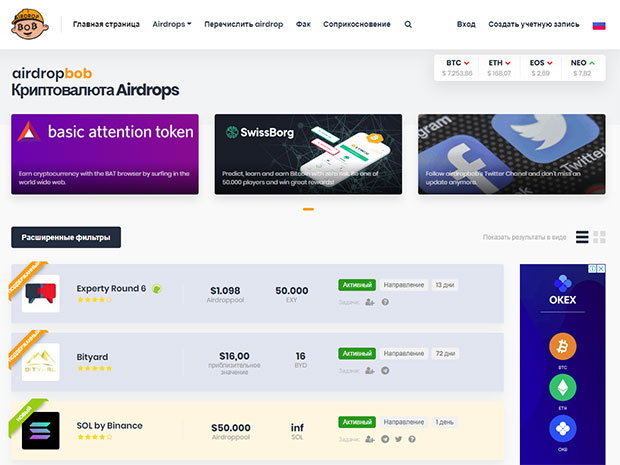The width and height of the screenshot is (620, 465).
Task: Click the EOS price ticker
Action: point(541,68)
